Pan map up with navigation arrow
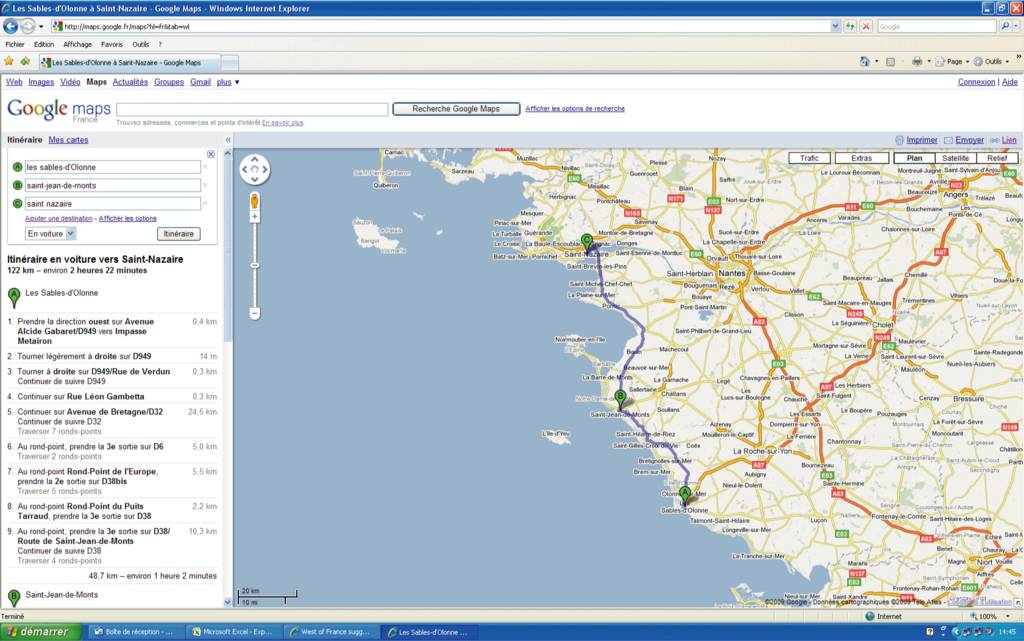 (x=255, y=159)
